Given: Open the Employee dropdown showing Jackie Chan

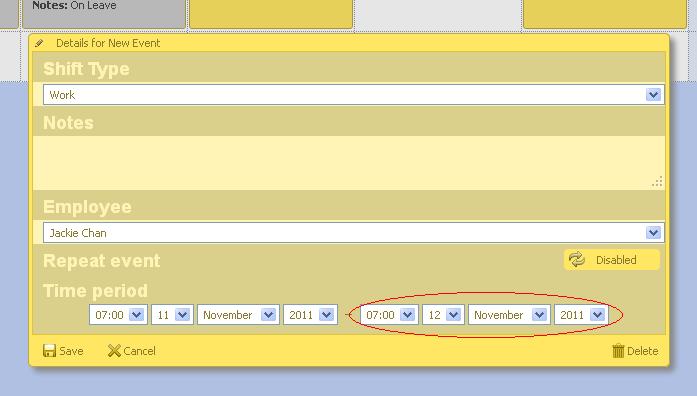Looking at the screenshot, I should 353,232.
